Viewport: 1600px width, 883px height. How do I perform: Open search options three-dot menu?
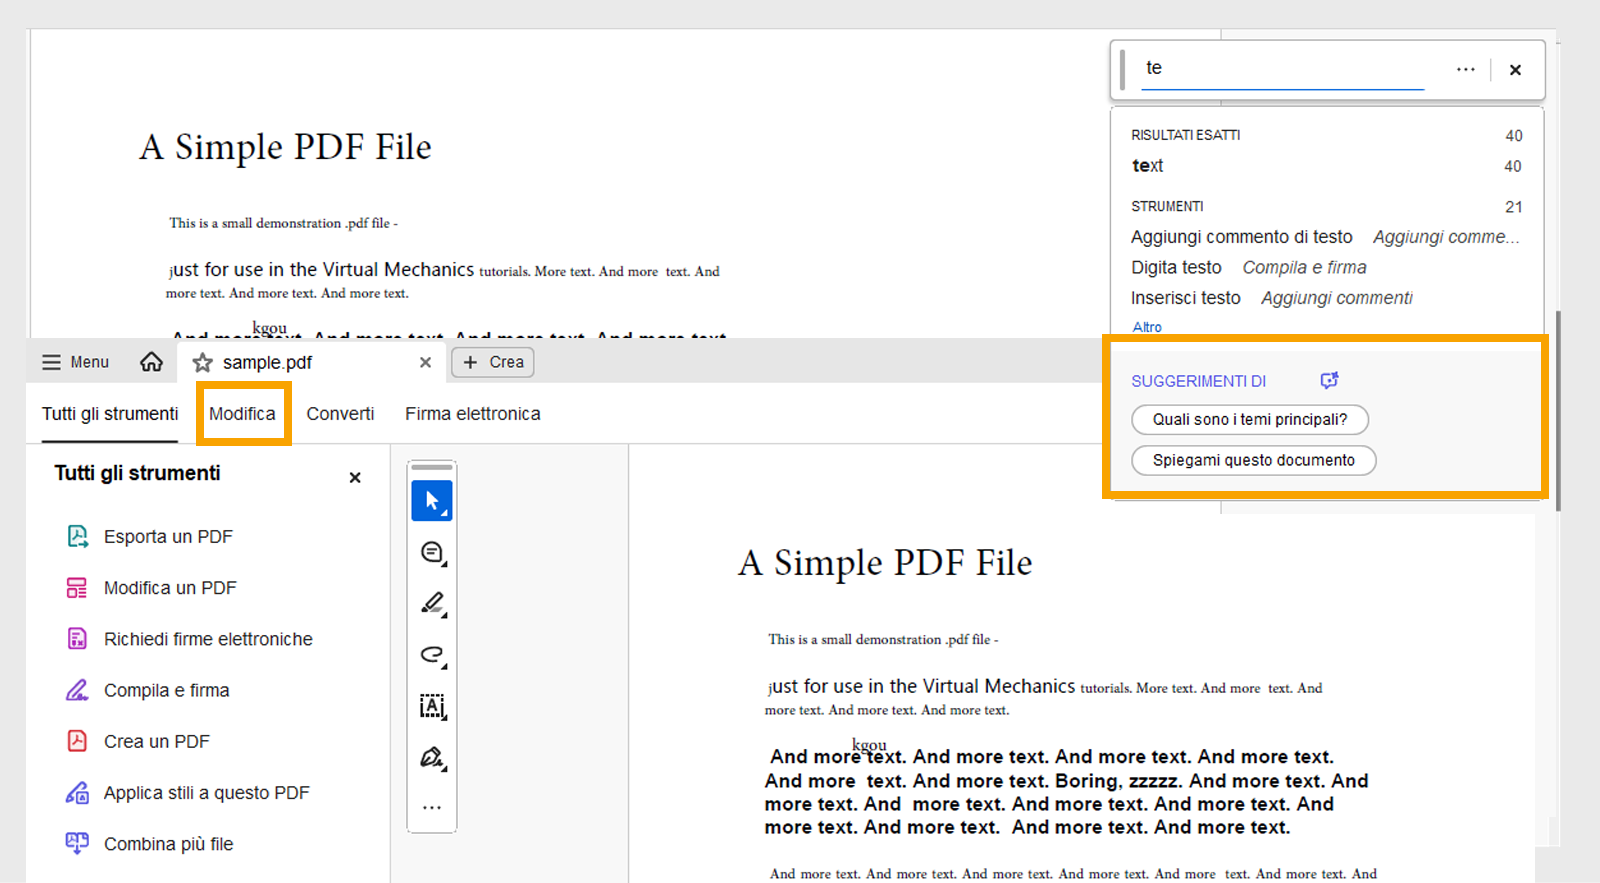pos(1465,69)
